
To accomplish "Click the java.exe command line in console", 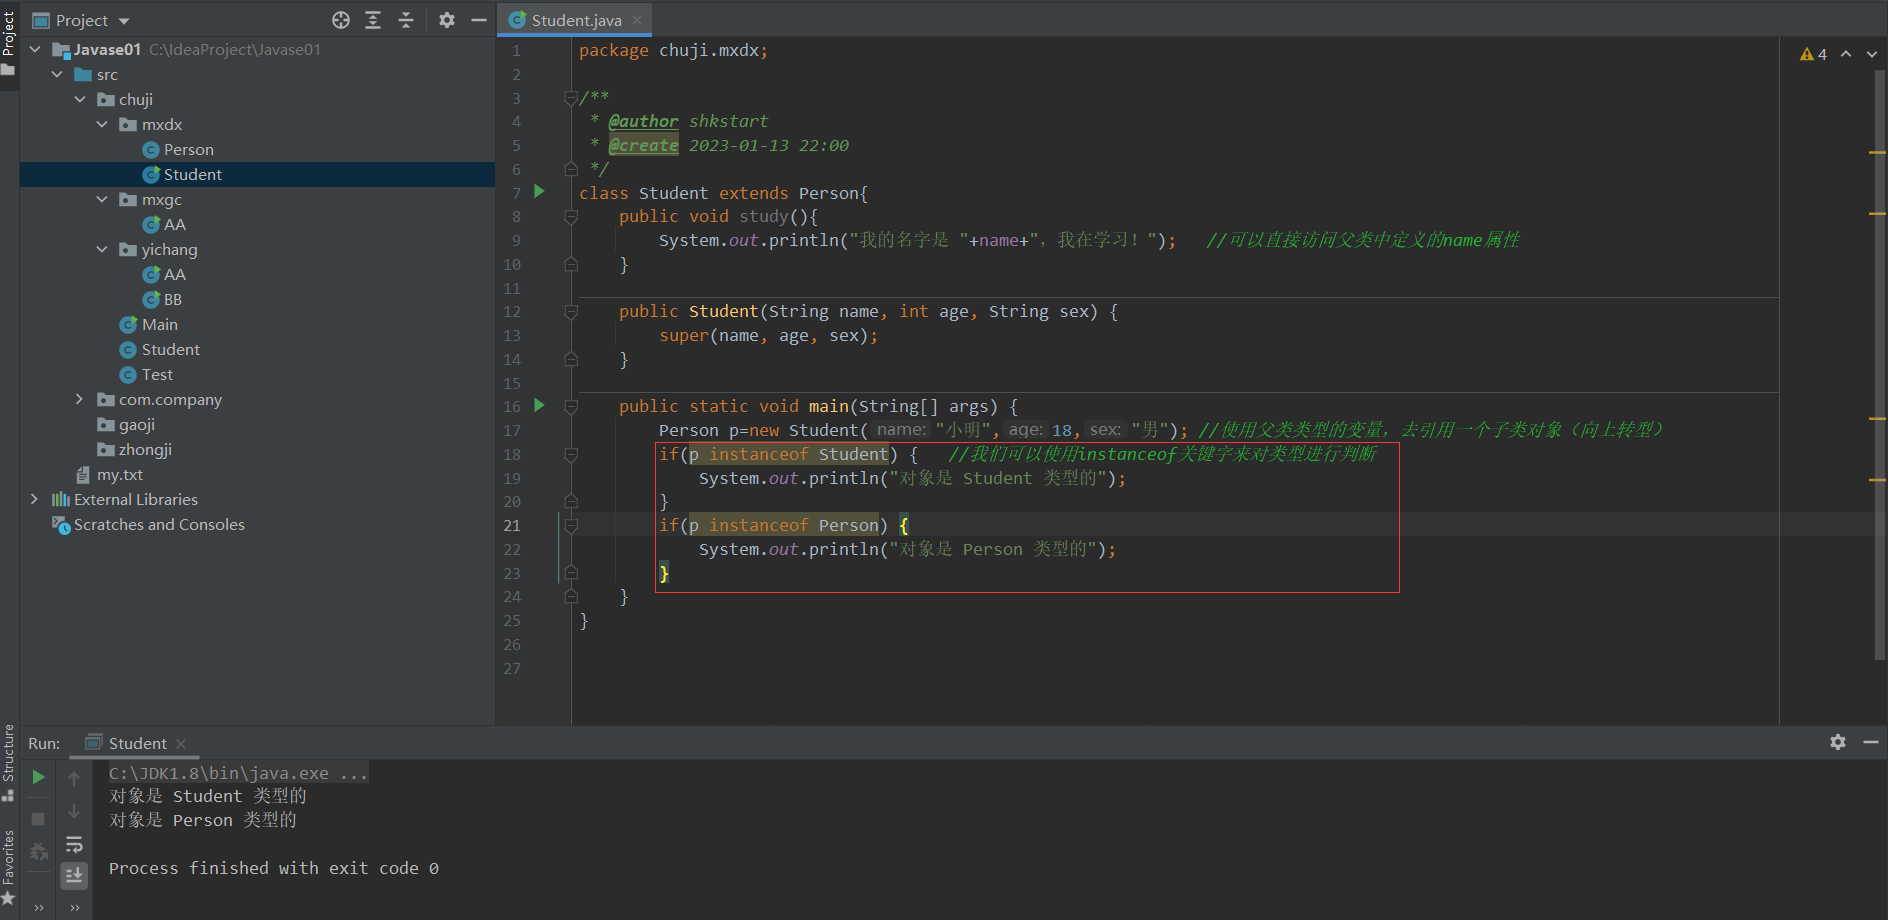I will [238, 773].
